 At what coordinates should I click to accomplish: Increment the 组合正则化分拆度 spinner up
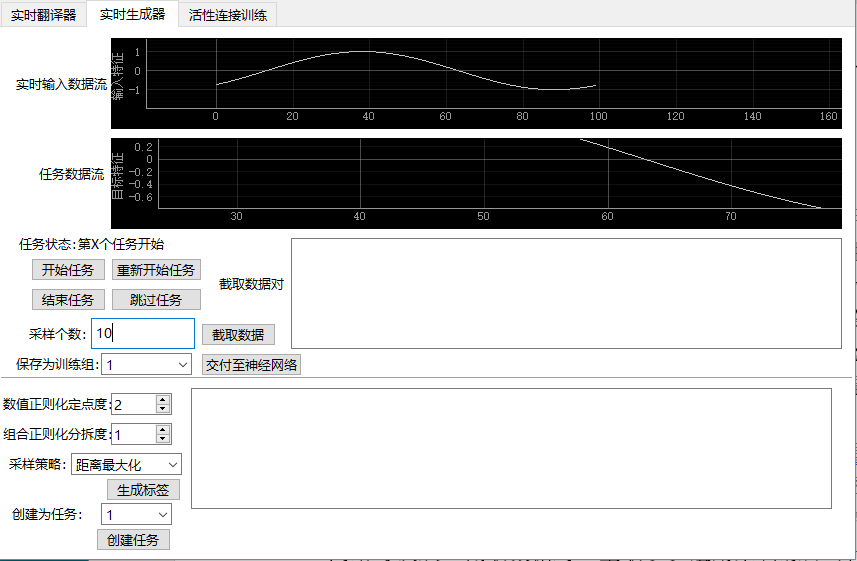[x=163, y=429]
